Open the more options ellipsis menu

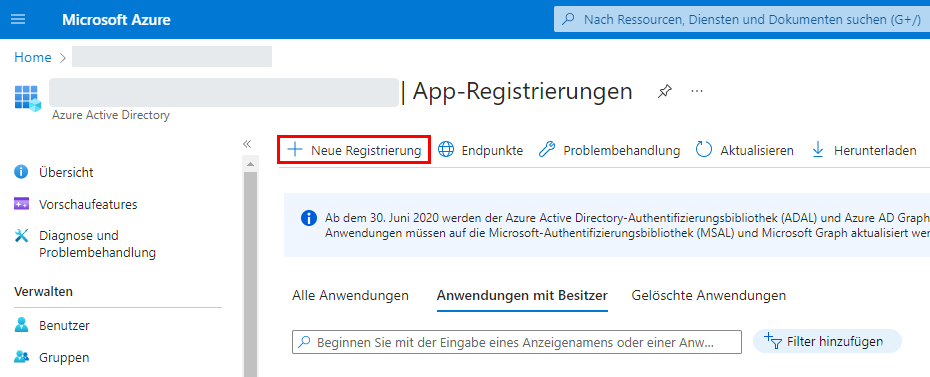[x=697, y=91]
